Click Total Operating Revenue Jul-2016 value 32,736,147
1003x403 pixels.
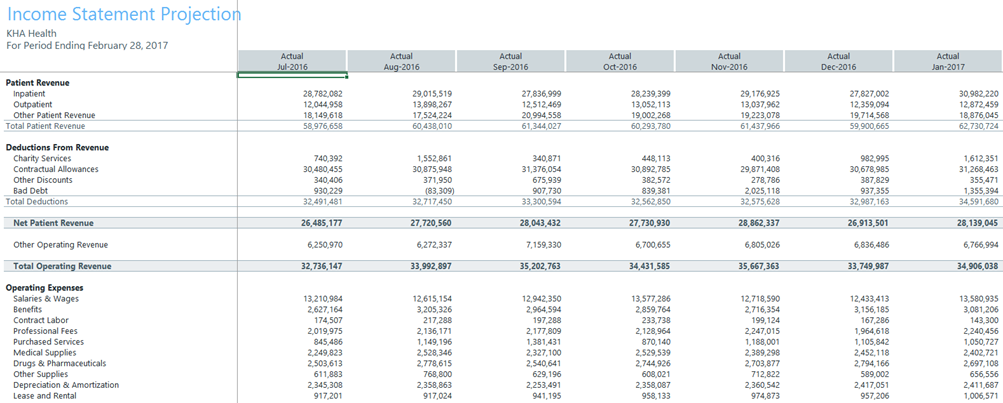322,266
